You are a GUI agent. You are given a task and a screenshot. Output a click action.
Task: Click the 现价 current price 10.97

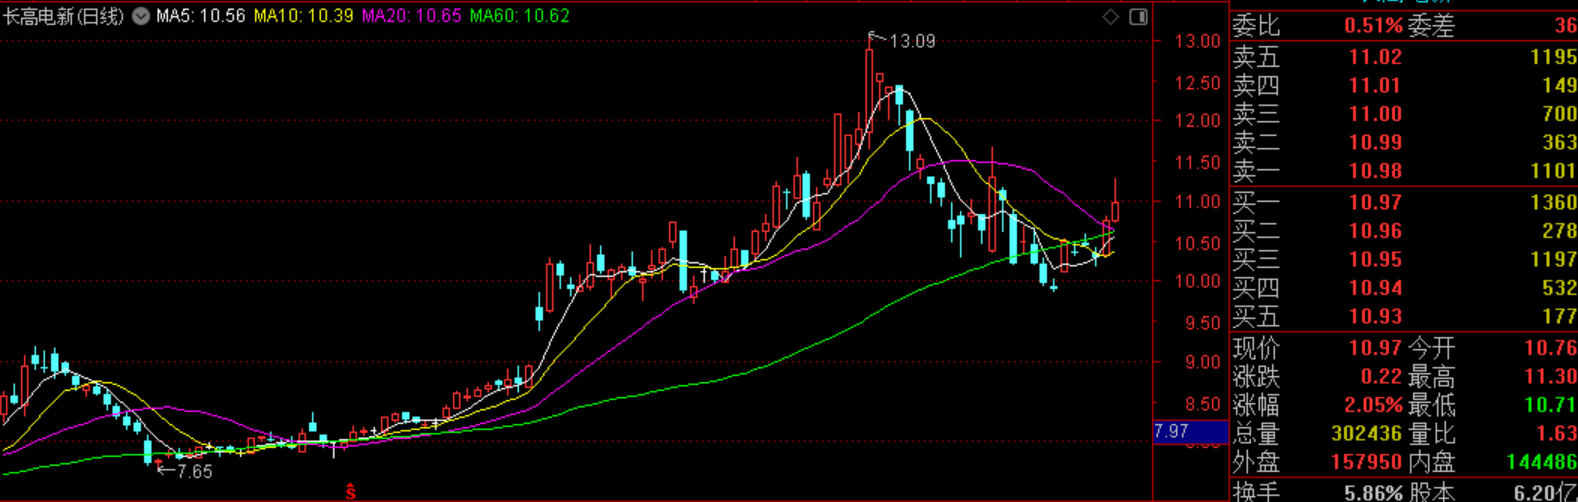coord(1375,348)
